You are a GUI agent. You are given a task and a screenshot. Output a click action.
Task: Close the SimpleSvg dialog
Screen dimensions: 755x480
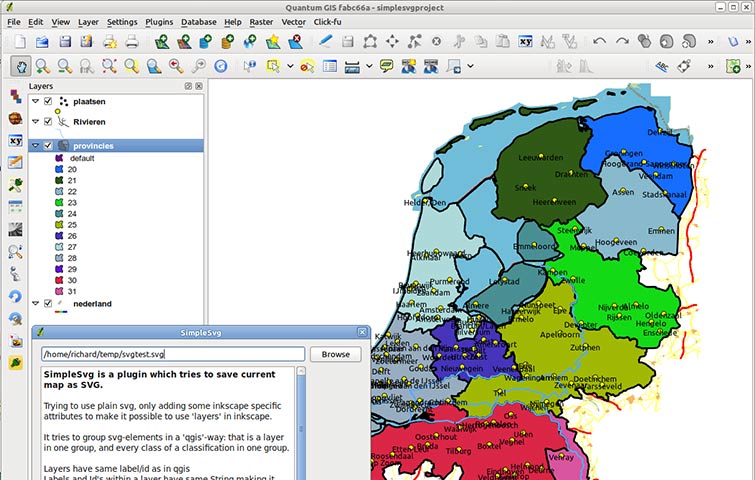(363, 332)
